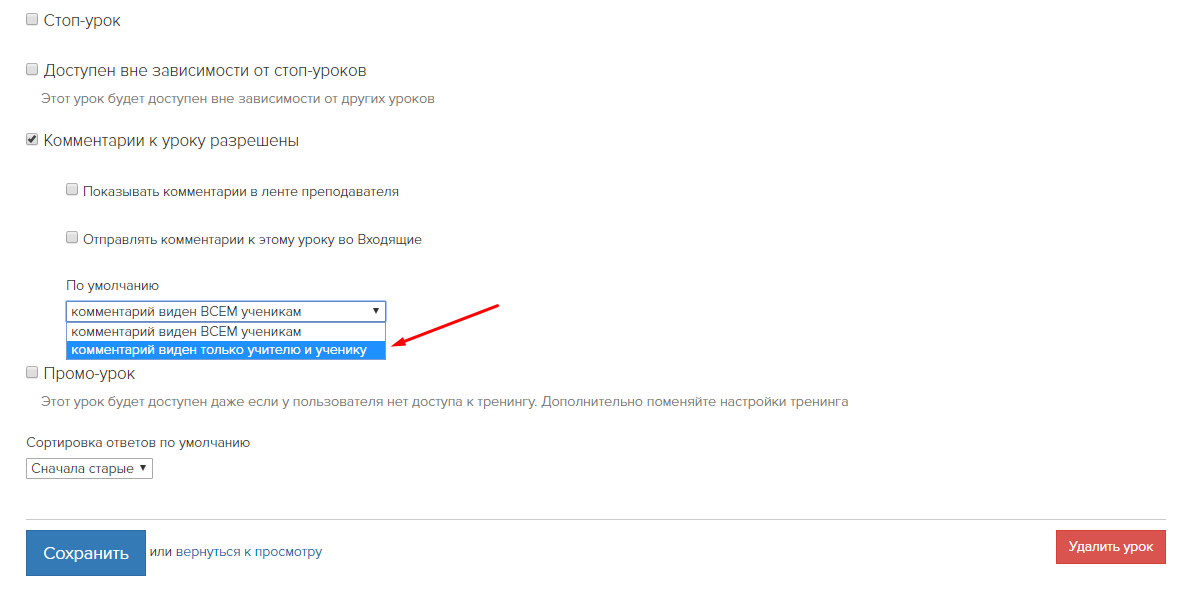1184x596 pixels.
Task: Click the blue Сохранить button
Action: (x=85, y=553)
